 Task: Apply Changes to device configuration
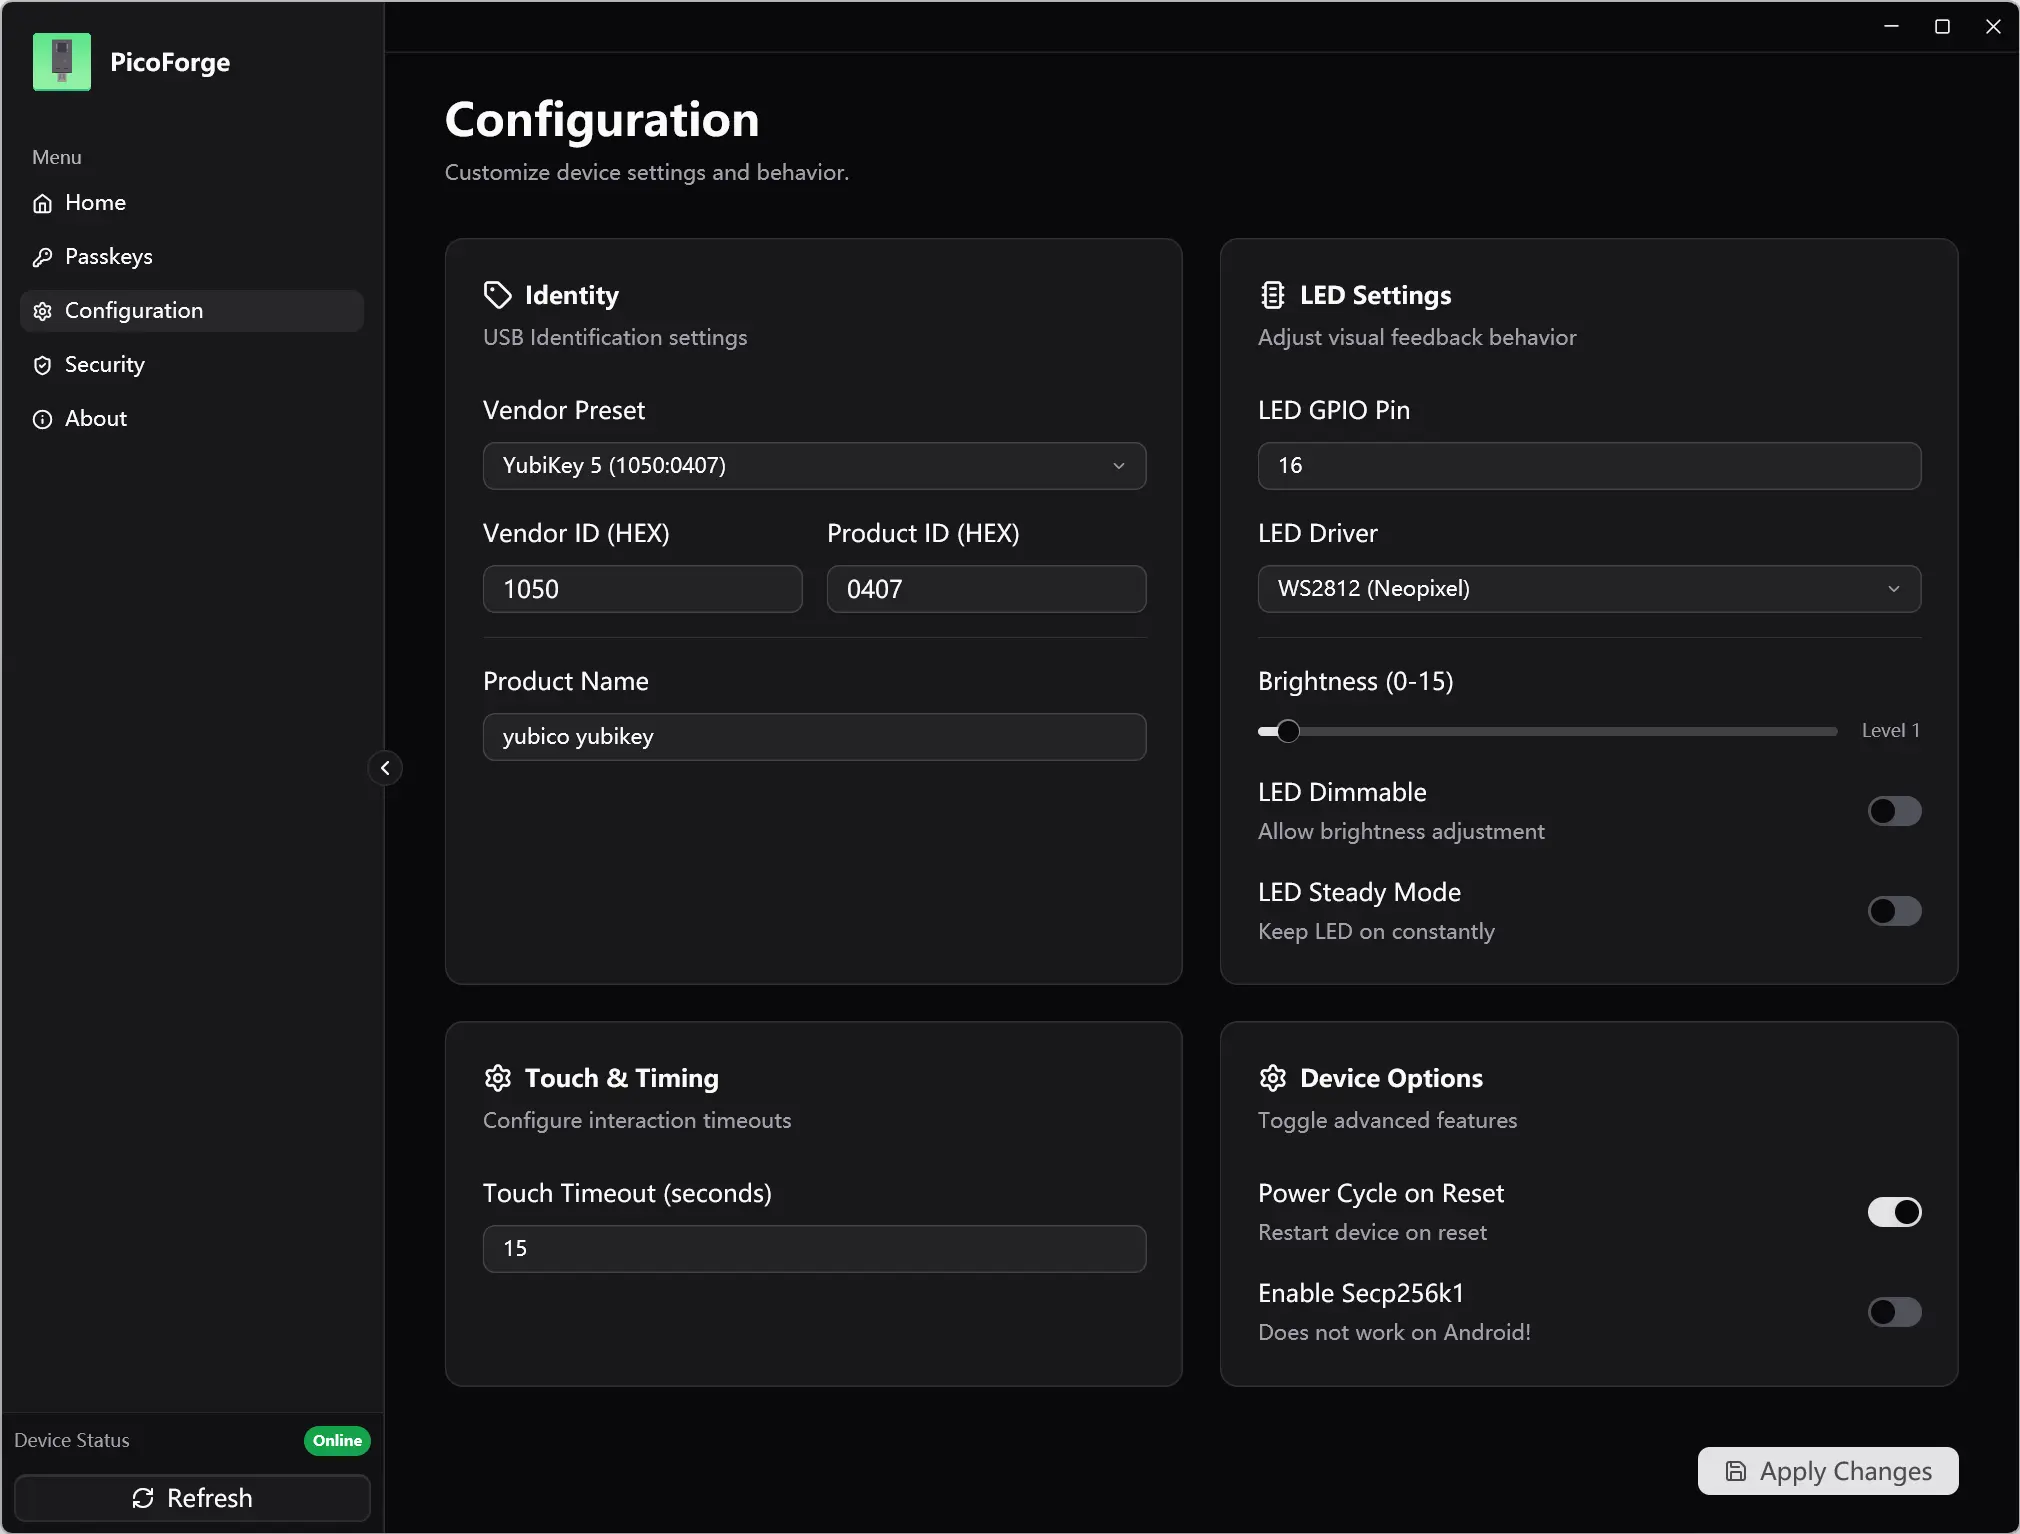point(1828,1471)
